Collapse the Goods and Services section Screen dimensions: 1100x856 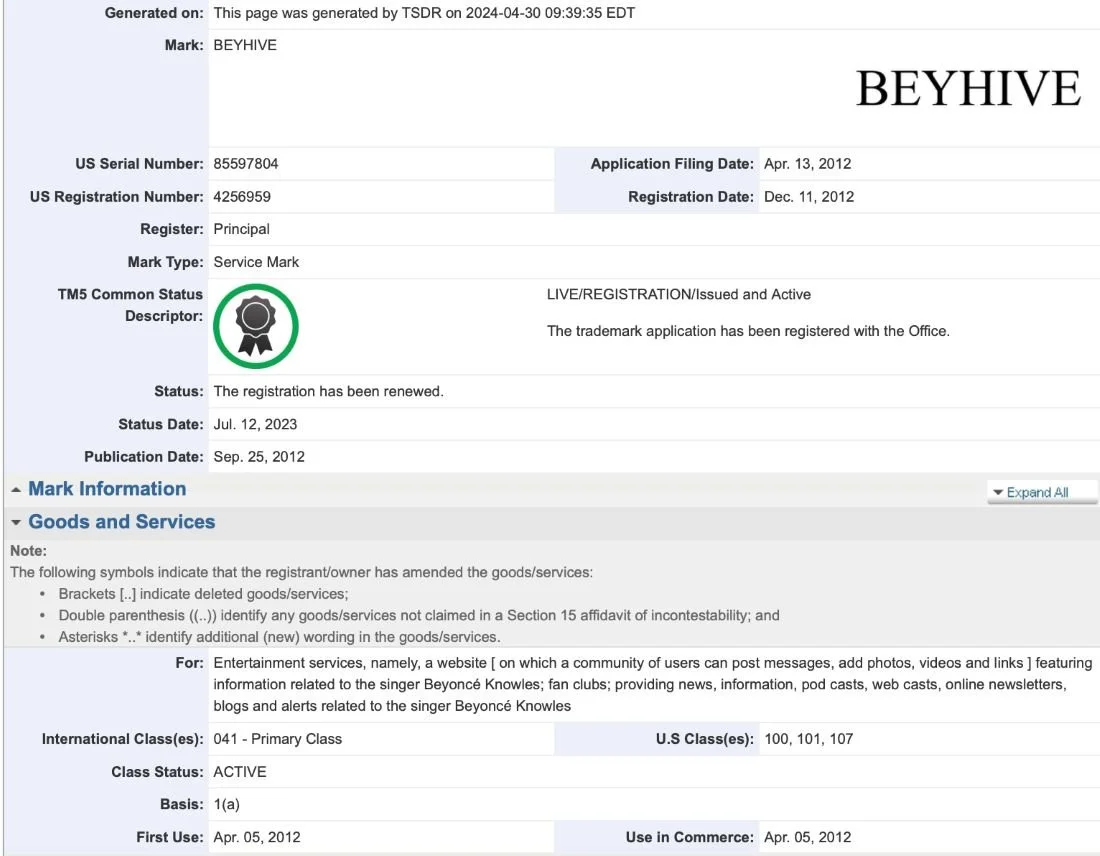coord(16,523)
